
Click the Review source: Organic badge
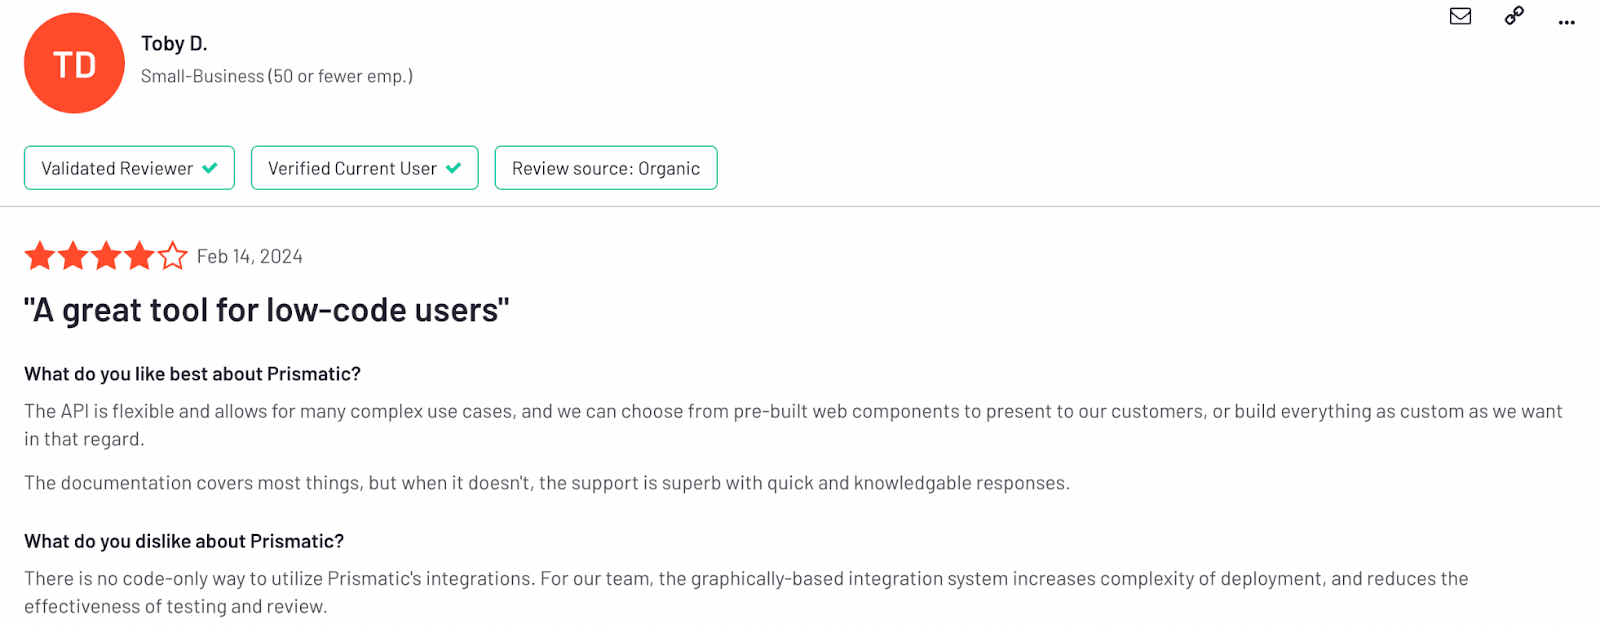tap(605, 168)
